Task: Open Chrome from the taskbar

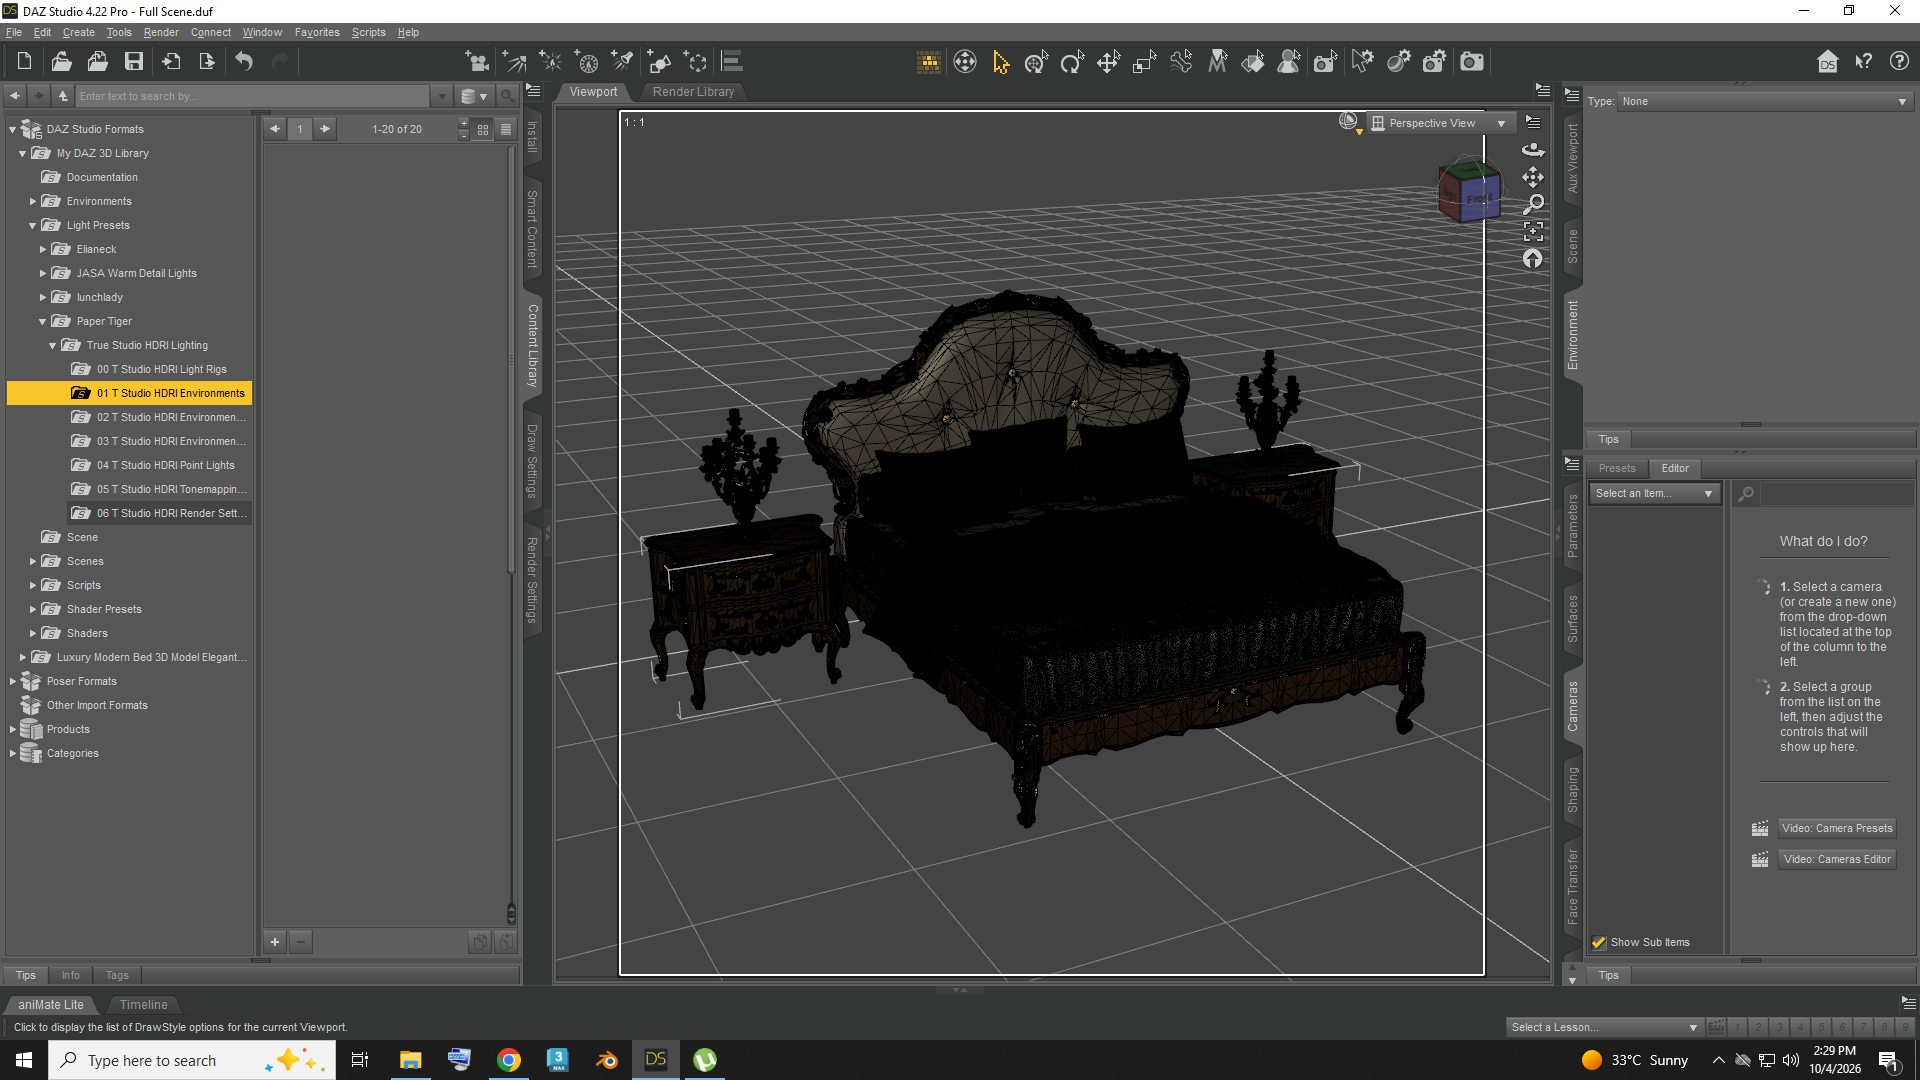Action: (509, 1060)
